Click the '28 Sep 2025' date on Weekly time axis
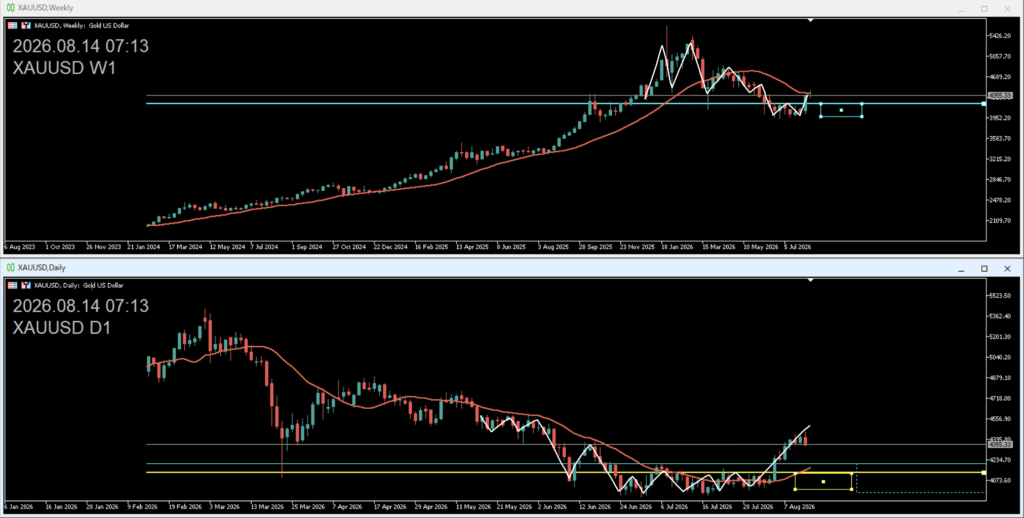This screenshot has width=1024, height=518. [x=596, y=248]
